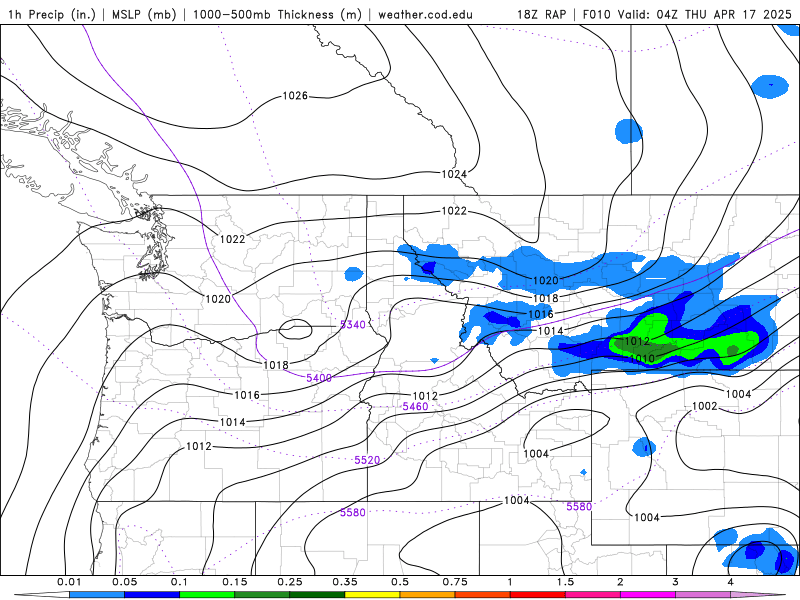Viewport: 800px width, 600px height.
Task: Select the red 1–1.5 legend swatch
Action: coord(538,595)
